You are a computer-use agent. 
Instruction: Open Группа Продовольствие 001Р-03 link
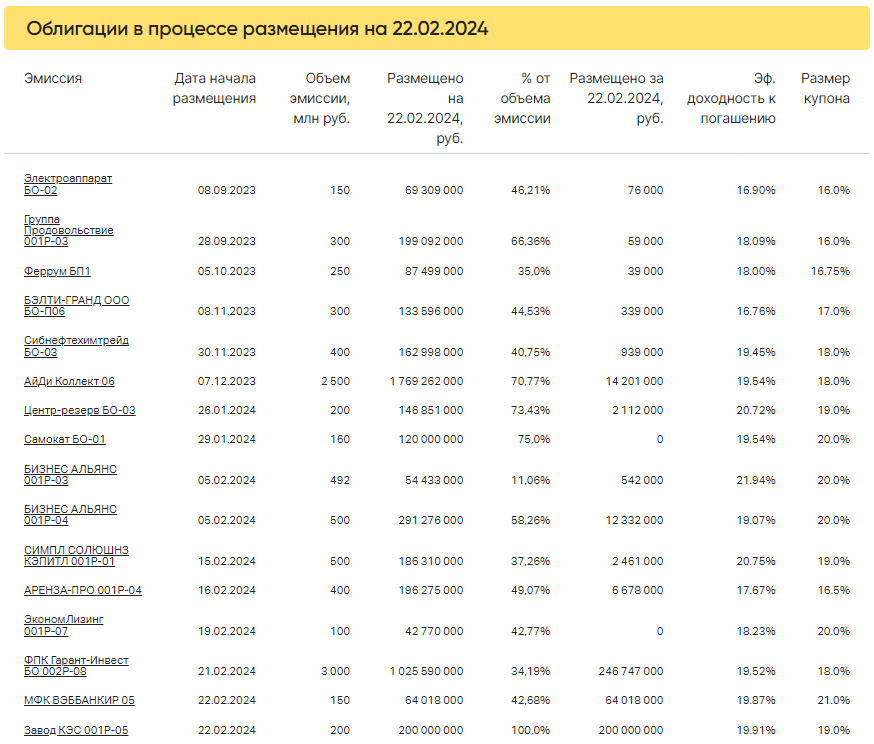[69, 230]
